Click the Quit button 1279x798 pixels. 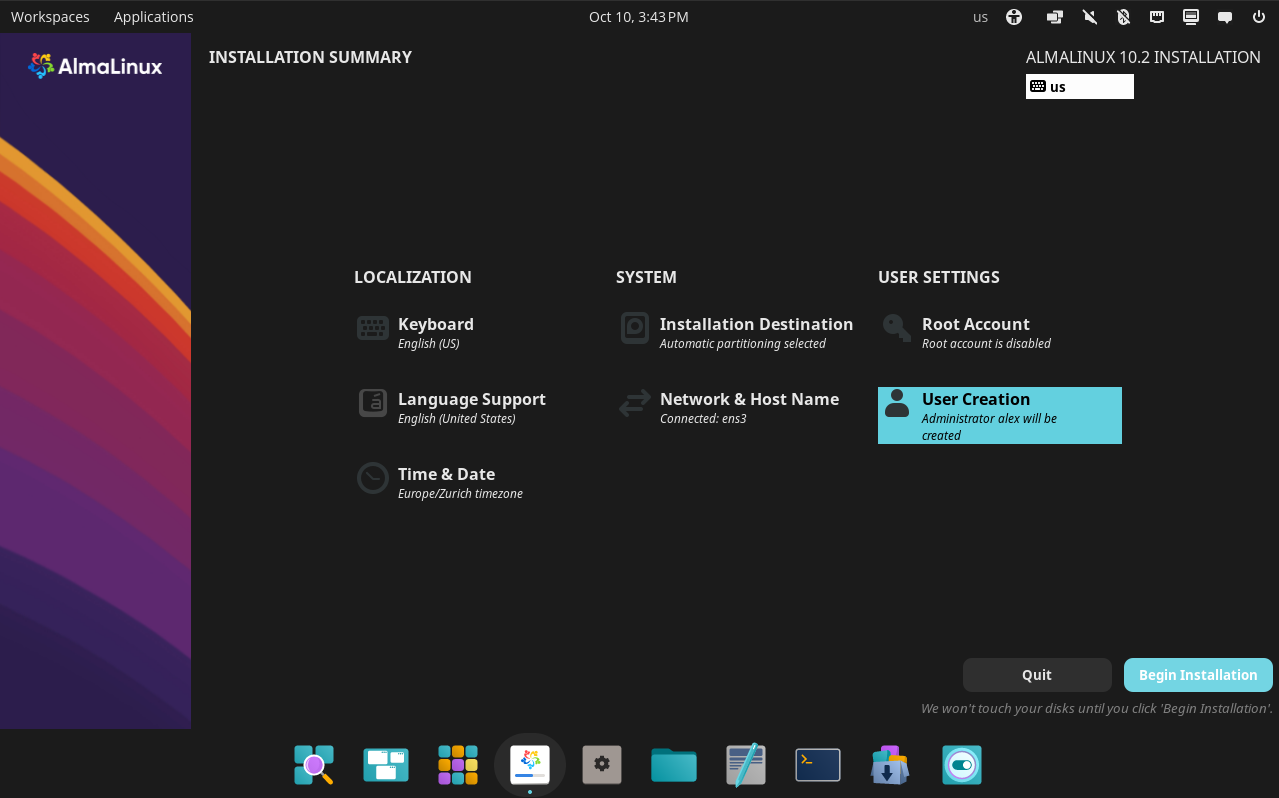[1037, 675]
